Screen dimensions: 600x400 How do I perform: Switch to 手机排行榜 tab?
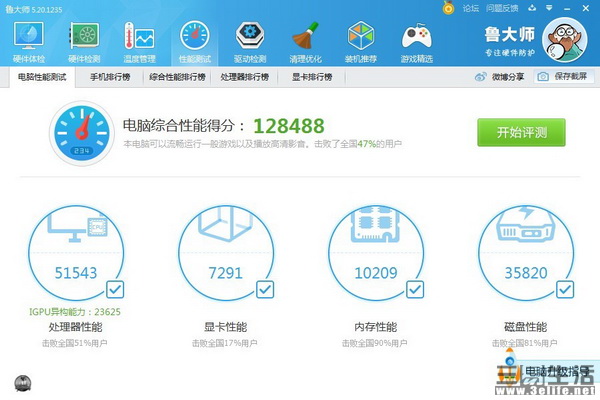(110, 77)
